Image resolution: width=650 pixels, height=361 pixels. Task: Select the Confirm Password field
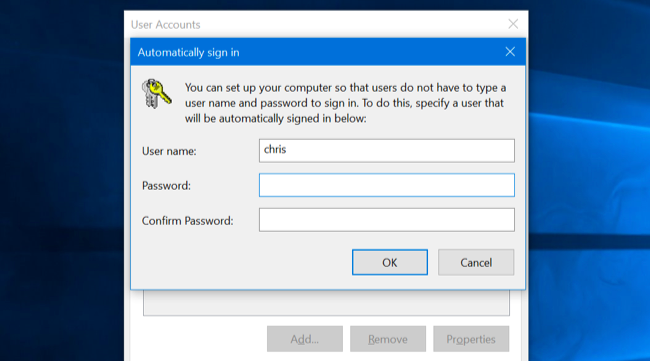[387, 220]
